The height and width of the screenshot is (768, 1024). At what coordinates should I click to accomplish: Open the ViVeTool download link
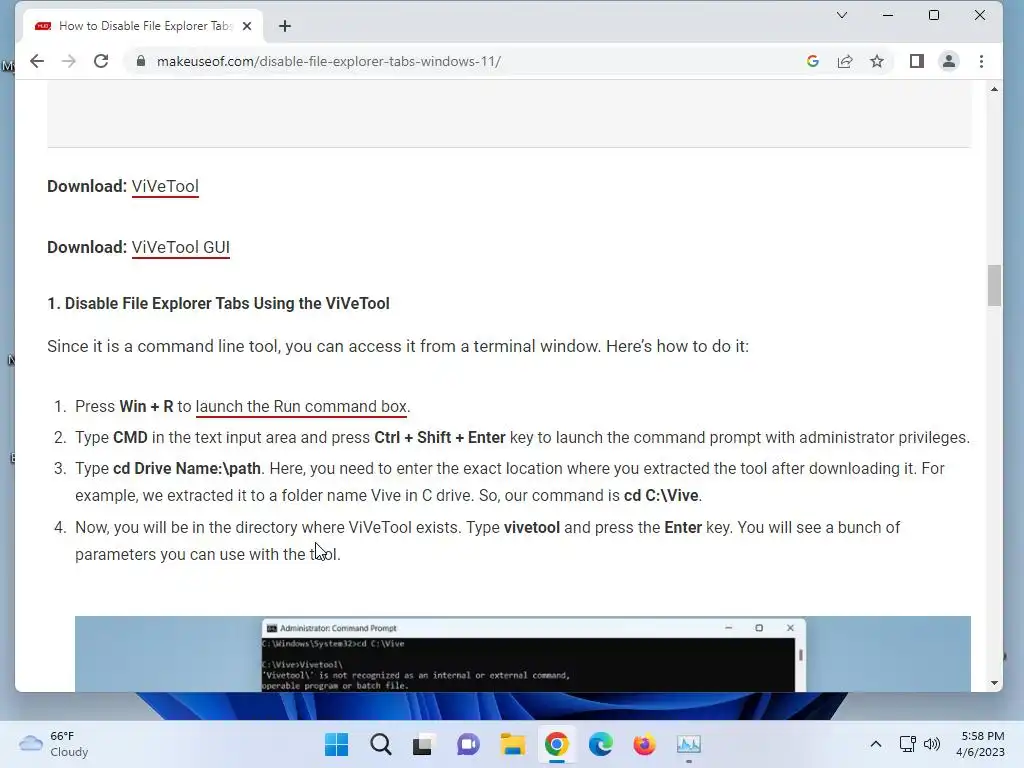[x=165, y=187]
